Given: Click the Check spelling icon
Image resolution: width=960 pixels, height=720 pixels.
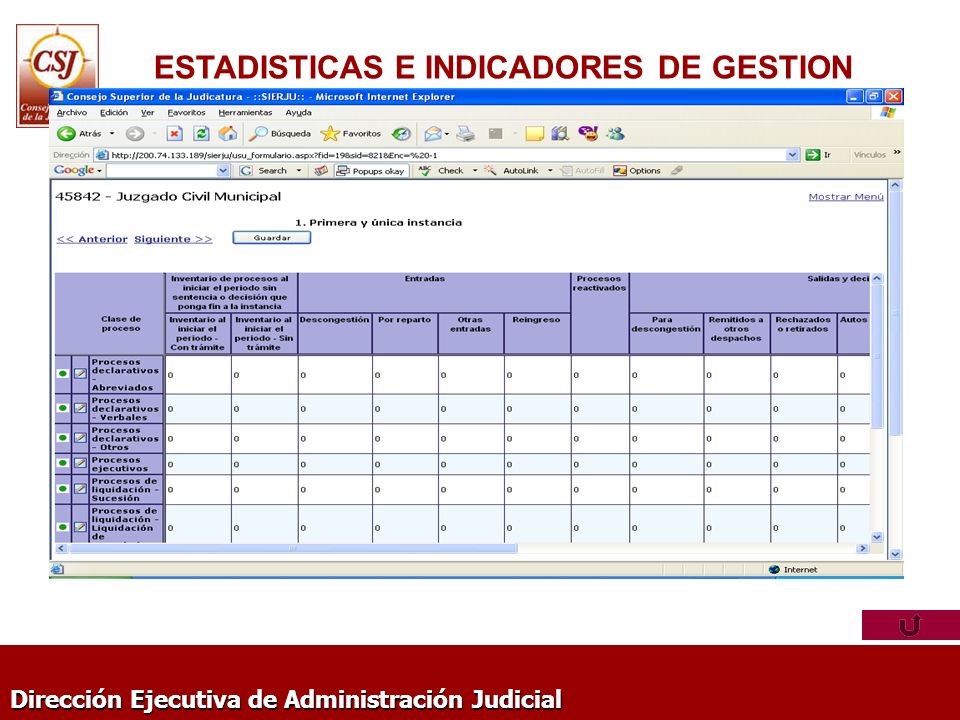Looking at the screenshot, I should pyautogui.click(x=425, y=171).
